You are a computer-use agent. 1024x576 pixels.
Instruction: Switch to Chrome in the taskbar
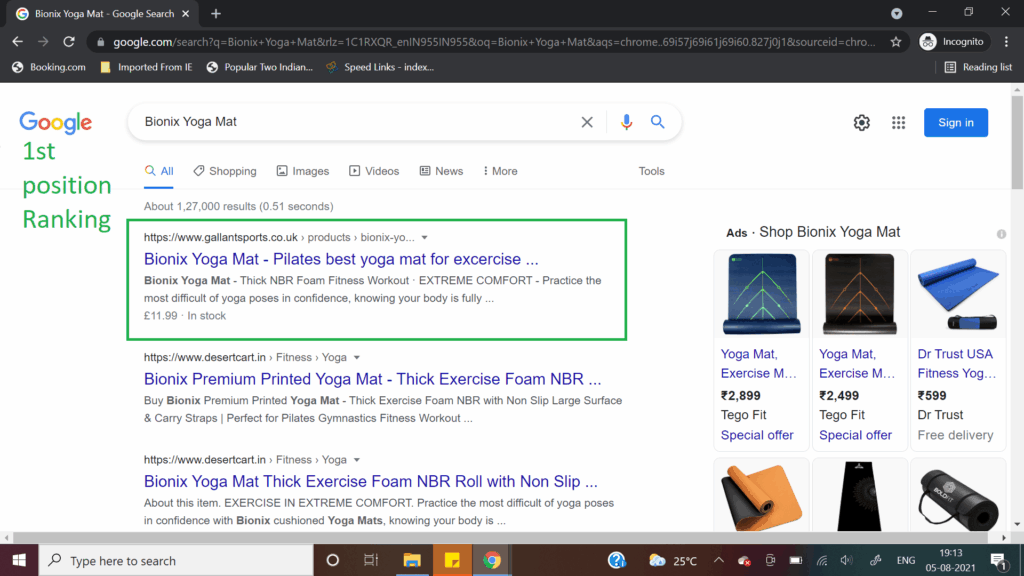492,560
